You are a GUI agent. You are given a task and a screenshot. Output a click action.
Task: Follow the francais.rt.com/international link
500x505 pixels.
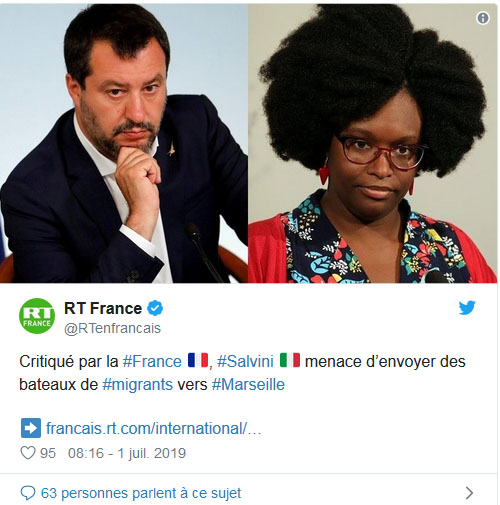click(154, 428)
